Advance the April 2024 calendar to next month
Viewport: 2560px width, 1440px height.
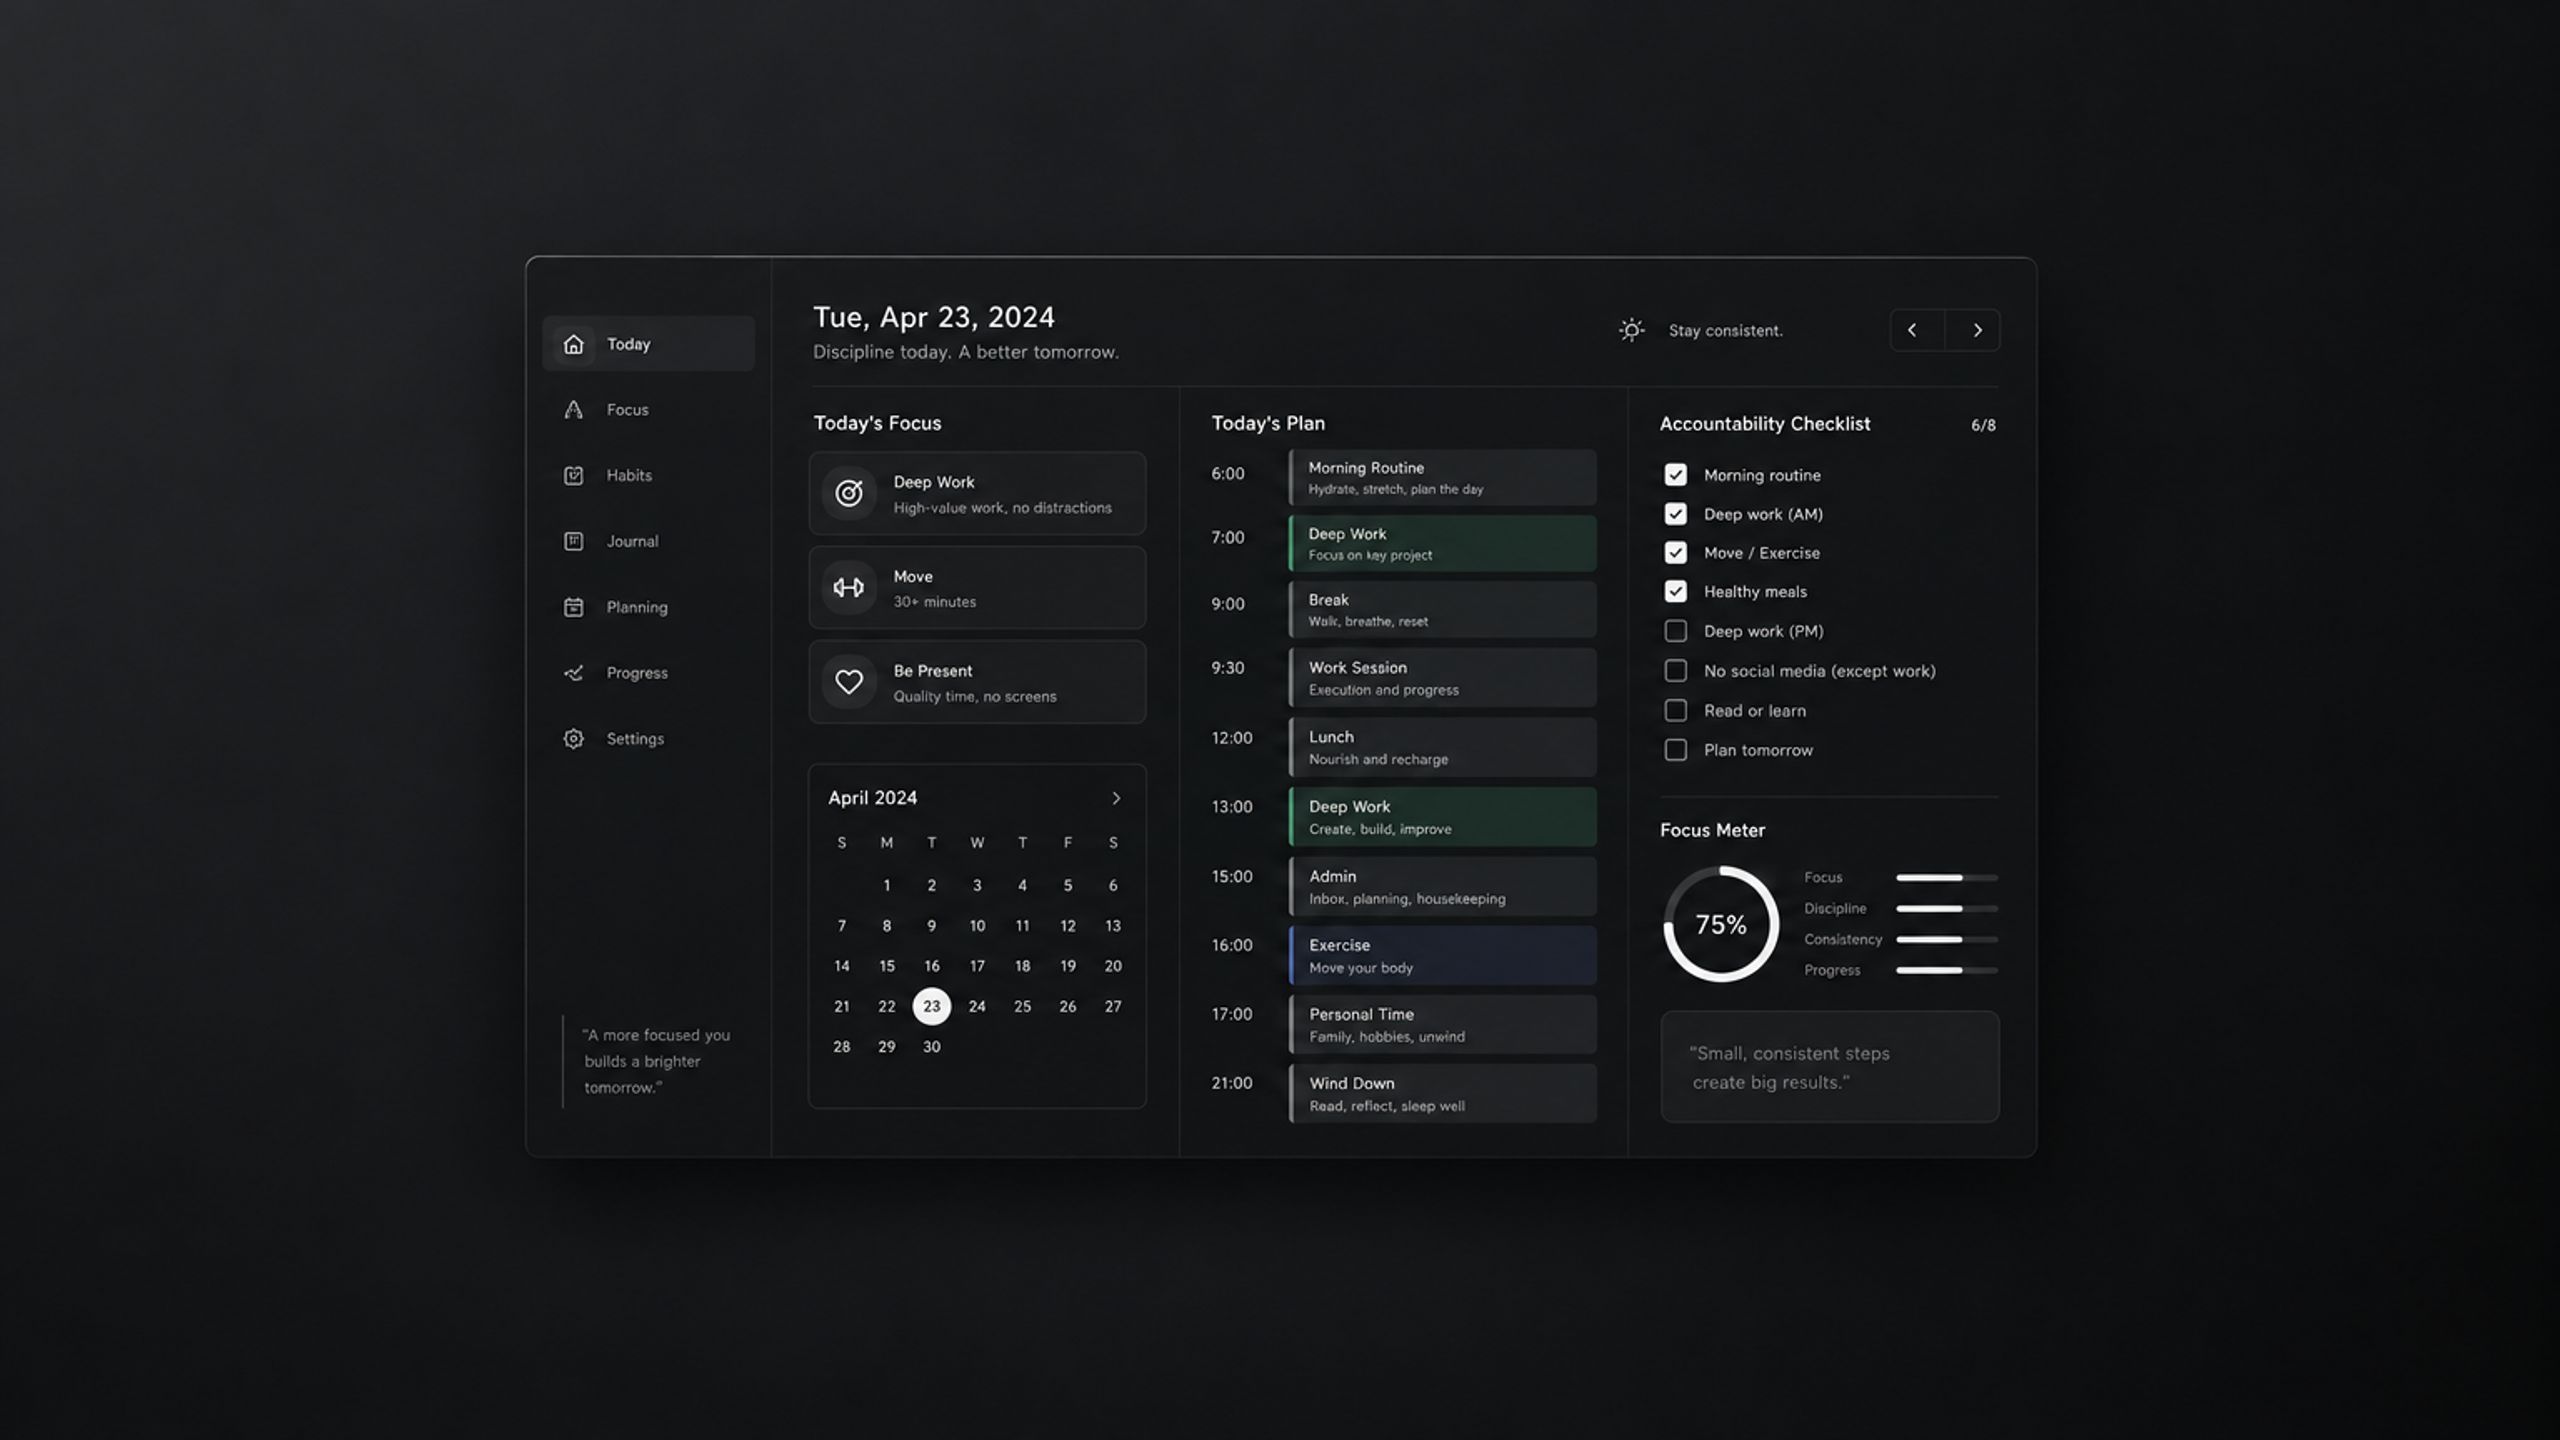click(1116, 798)
